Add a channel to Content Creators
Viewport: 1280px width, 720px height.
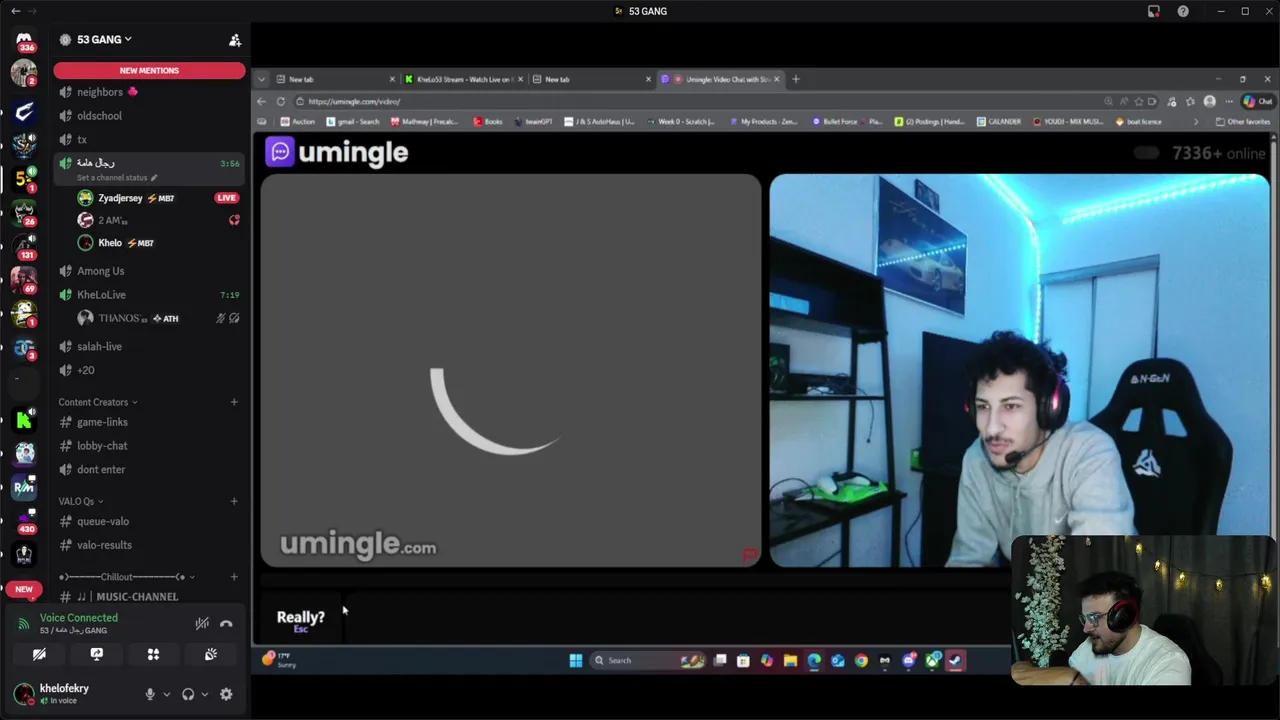[234, 402]
